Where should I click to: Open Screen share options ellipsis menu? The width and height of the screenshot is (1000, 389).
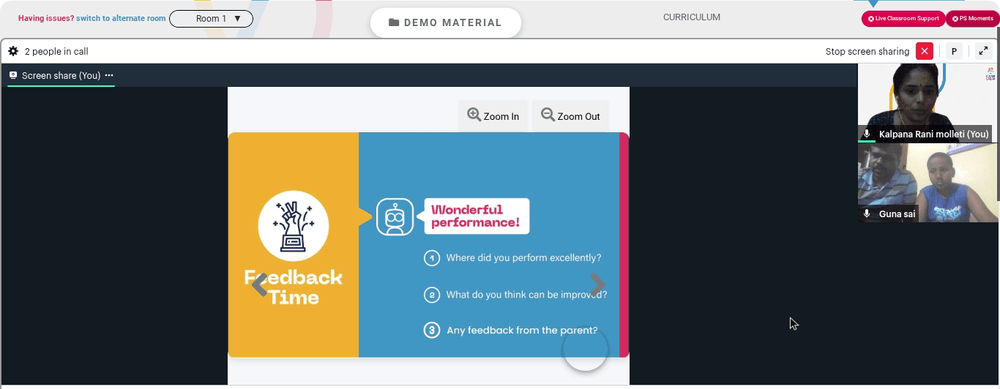(x=109, y=75)
